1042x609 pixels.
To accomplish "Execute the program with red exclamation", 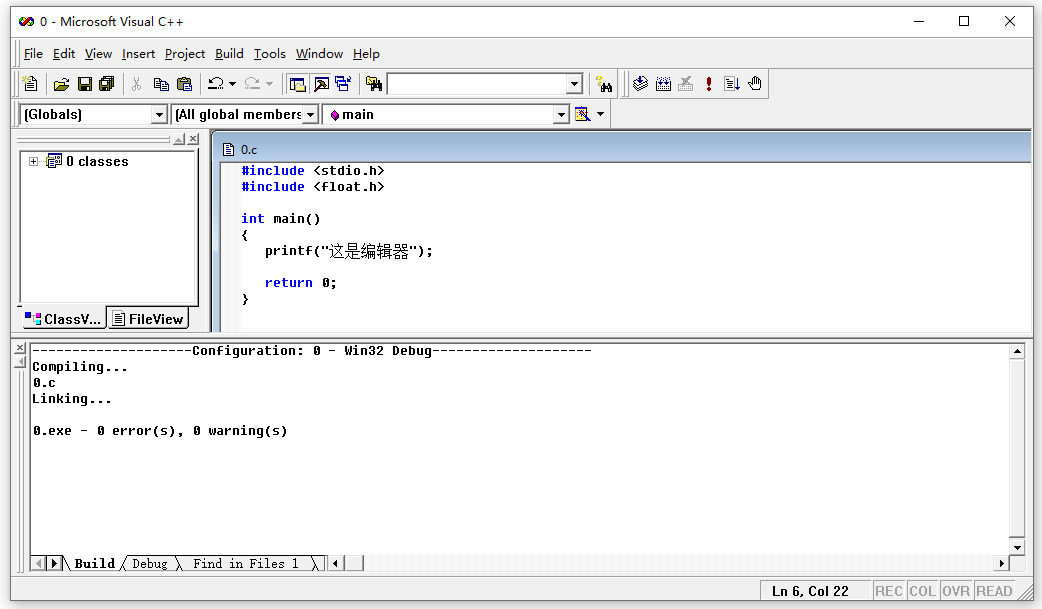I will [x=709, y=84].
